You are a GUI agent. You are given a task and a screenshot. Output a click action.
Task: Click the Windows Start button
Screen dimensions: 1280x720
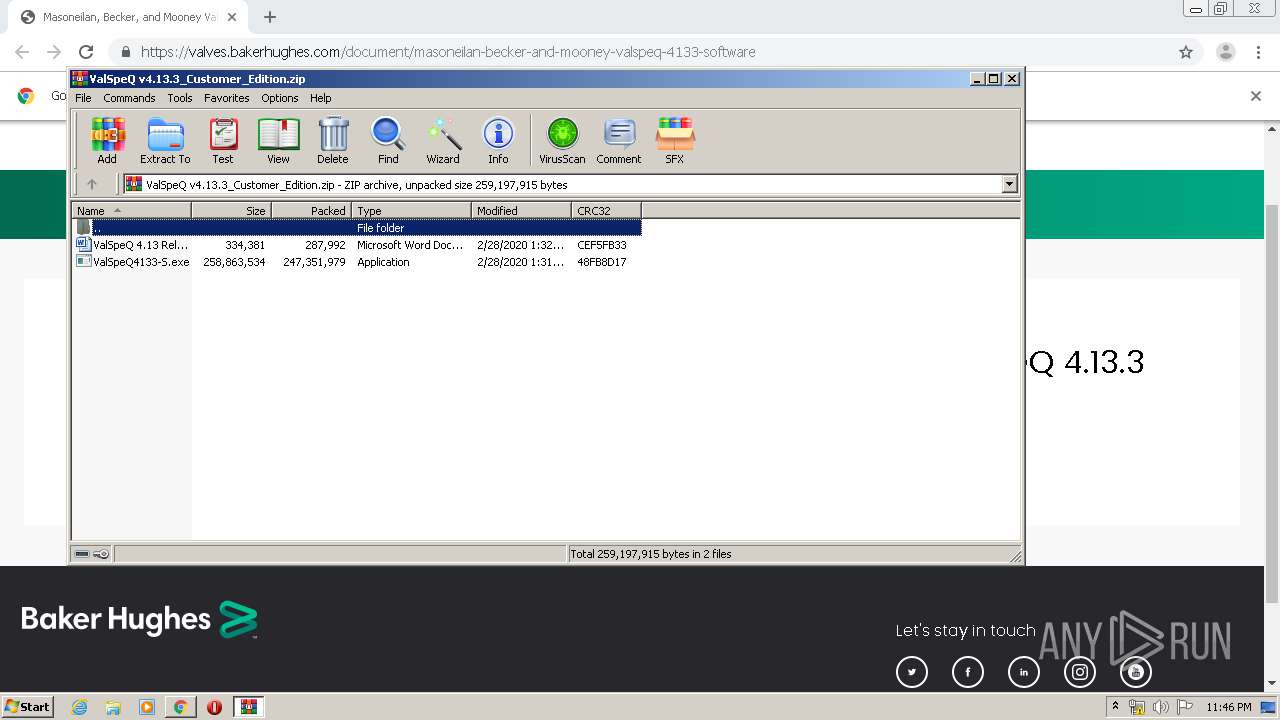point(27,706)
